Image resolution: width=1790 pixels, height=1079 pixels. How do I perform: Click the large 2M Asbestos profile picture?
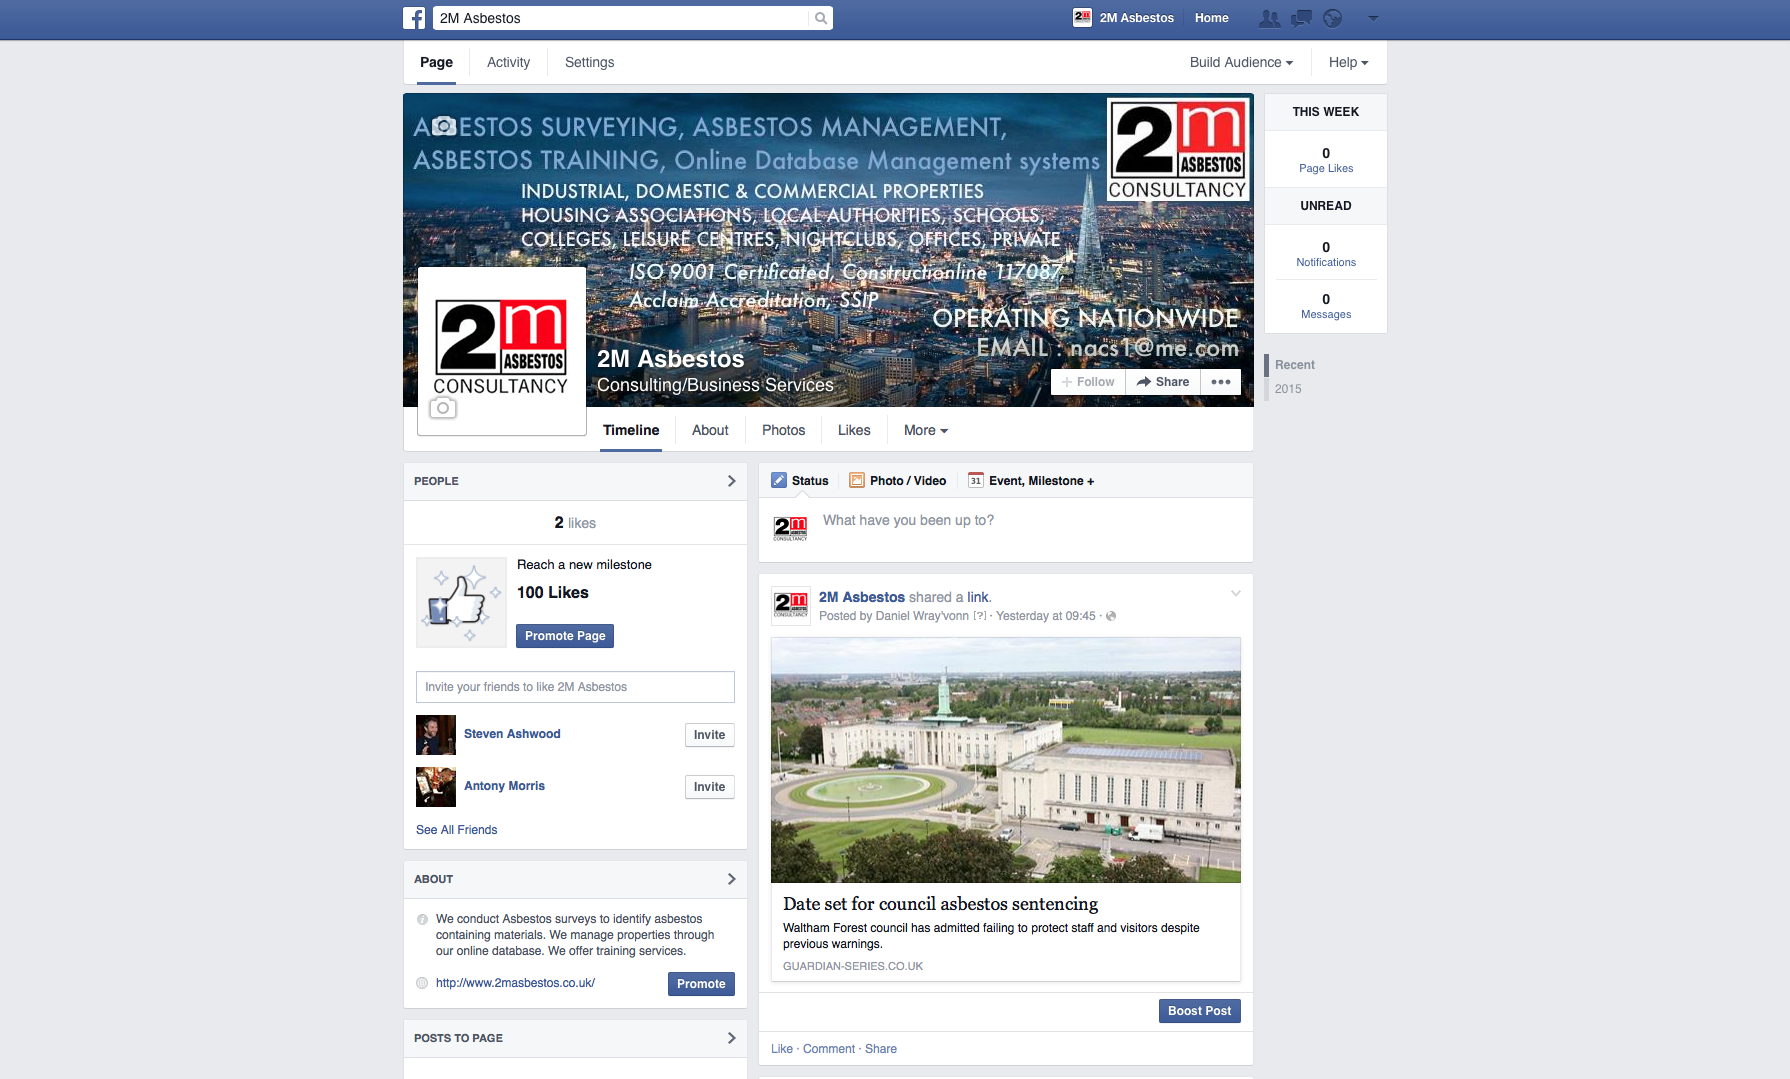coord(501,351)
